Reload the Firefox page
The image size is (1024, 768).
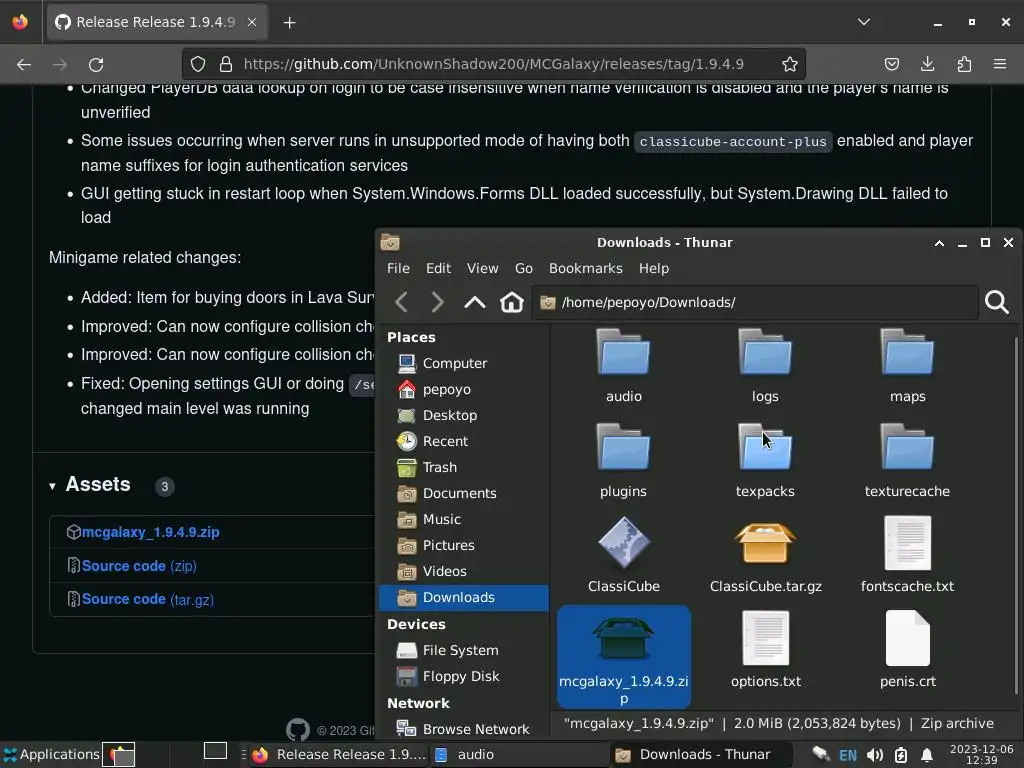point(96,64)
